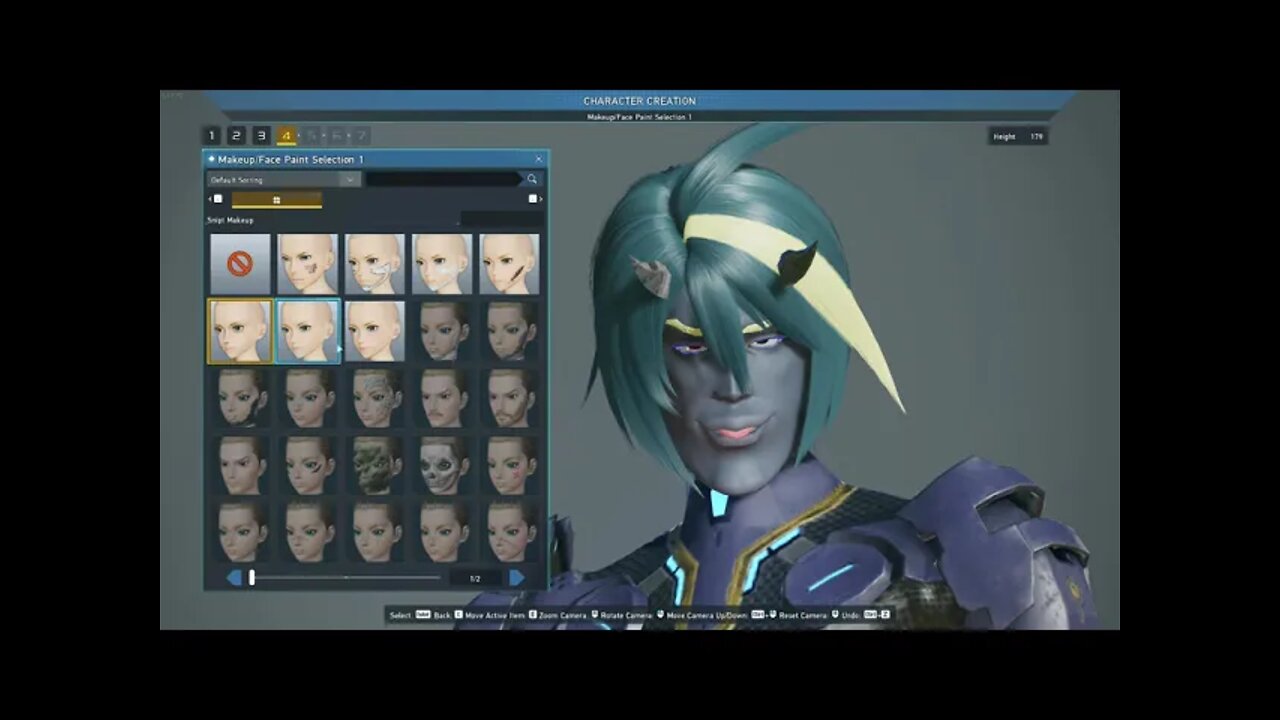The image size is (1280, 720).
Task: Choose the chin-strap beard face thumbnail
Action: [x=240, y=398]
